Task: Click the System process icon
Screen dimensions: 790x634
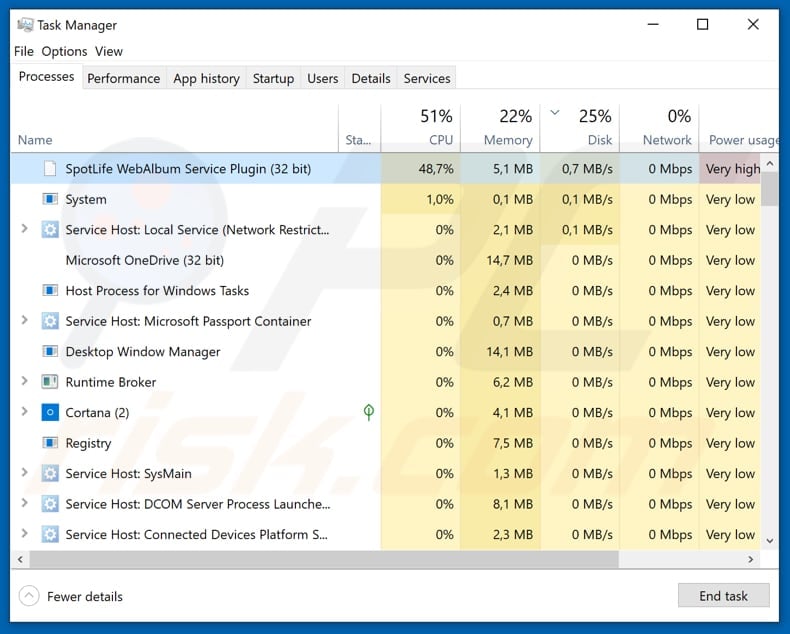Action: click(x=50, y=199)
